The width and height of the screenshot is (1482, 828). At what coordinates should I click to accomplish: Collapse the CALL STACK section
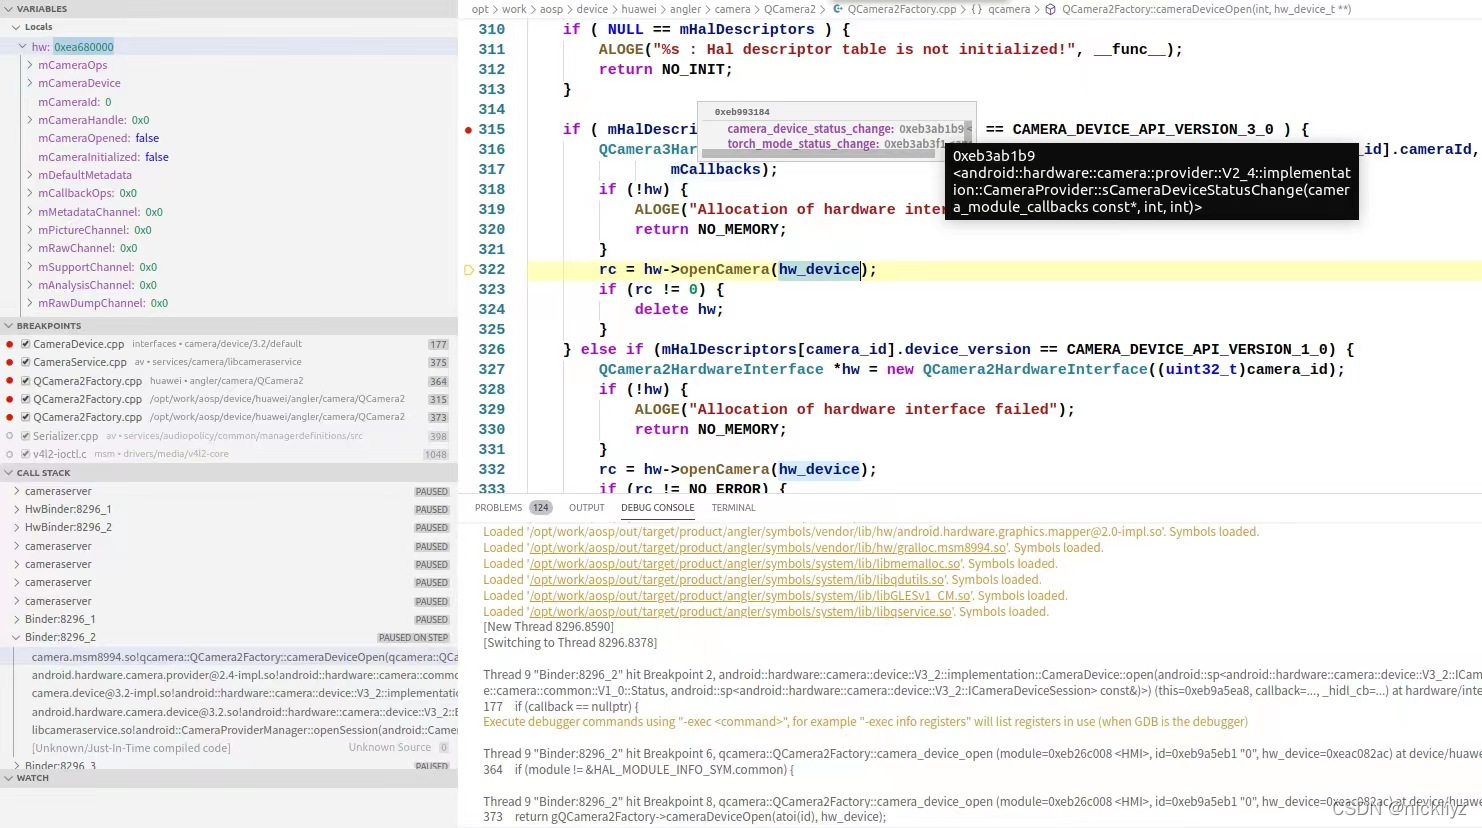click(8, 473)
